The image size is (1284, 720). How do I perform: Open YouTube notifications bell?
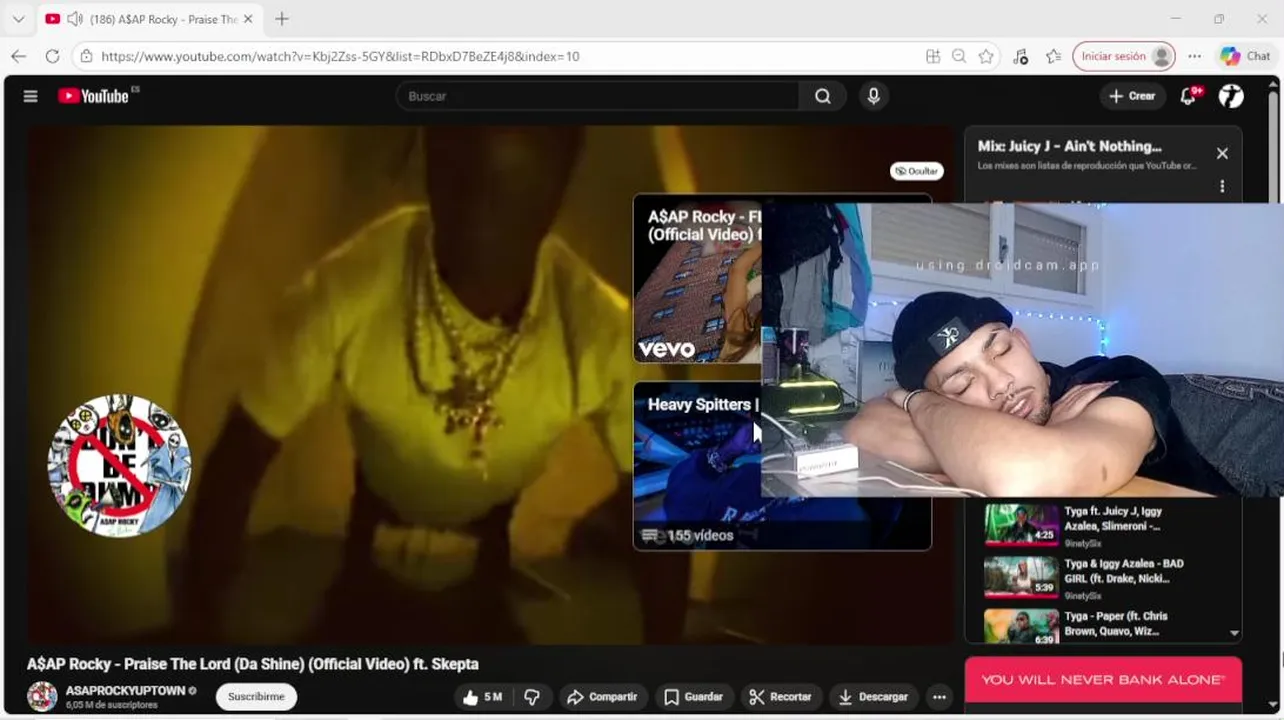tap(1188, 96)
